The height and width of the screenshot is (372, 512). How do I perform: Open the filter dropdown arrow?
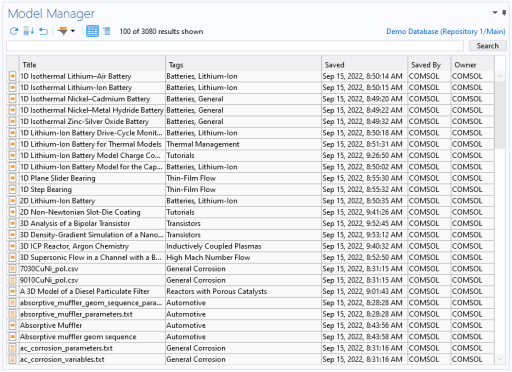[73, 31]
